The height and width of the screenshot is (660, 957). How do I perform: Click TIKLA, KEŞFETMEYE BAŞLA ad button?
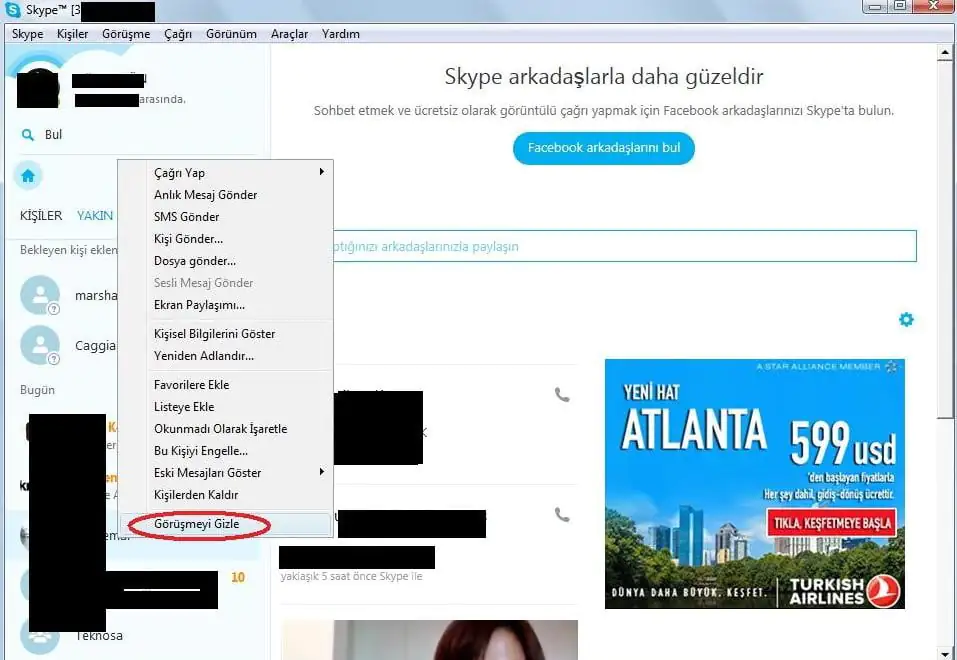coord(832,523)
